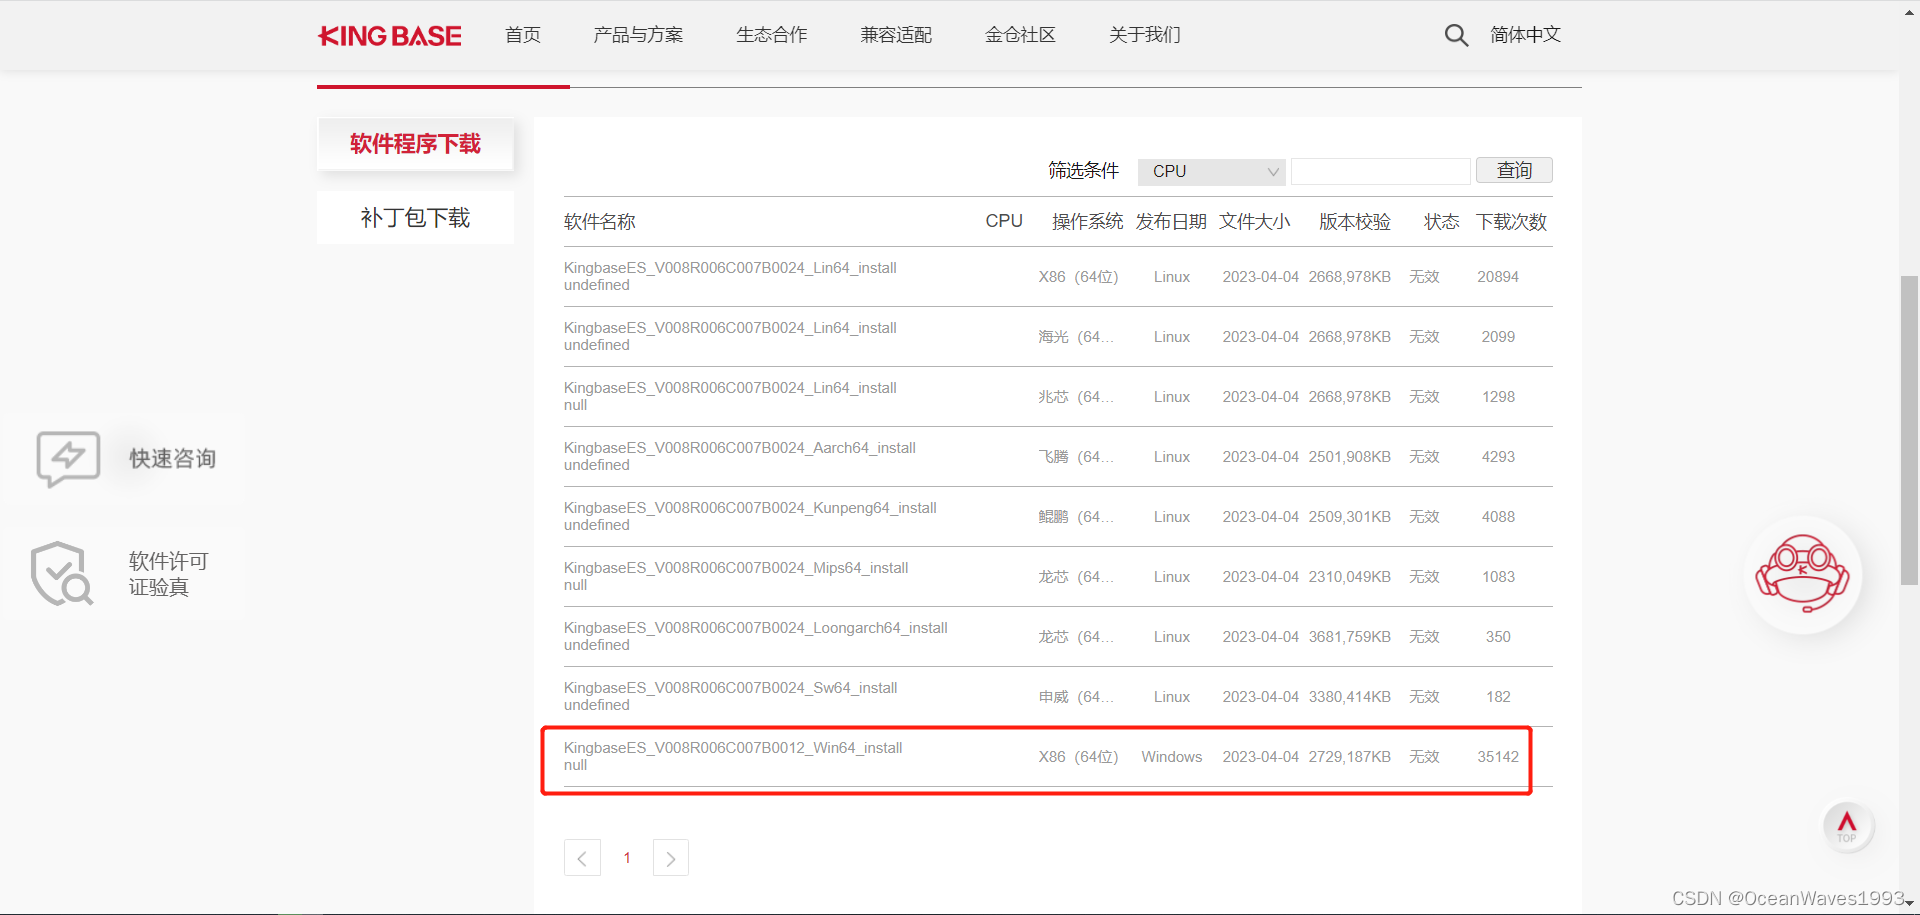
Task: Open the search magnifier icon
Action: click(x=1456, y=35)
